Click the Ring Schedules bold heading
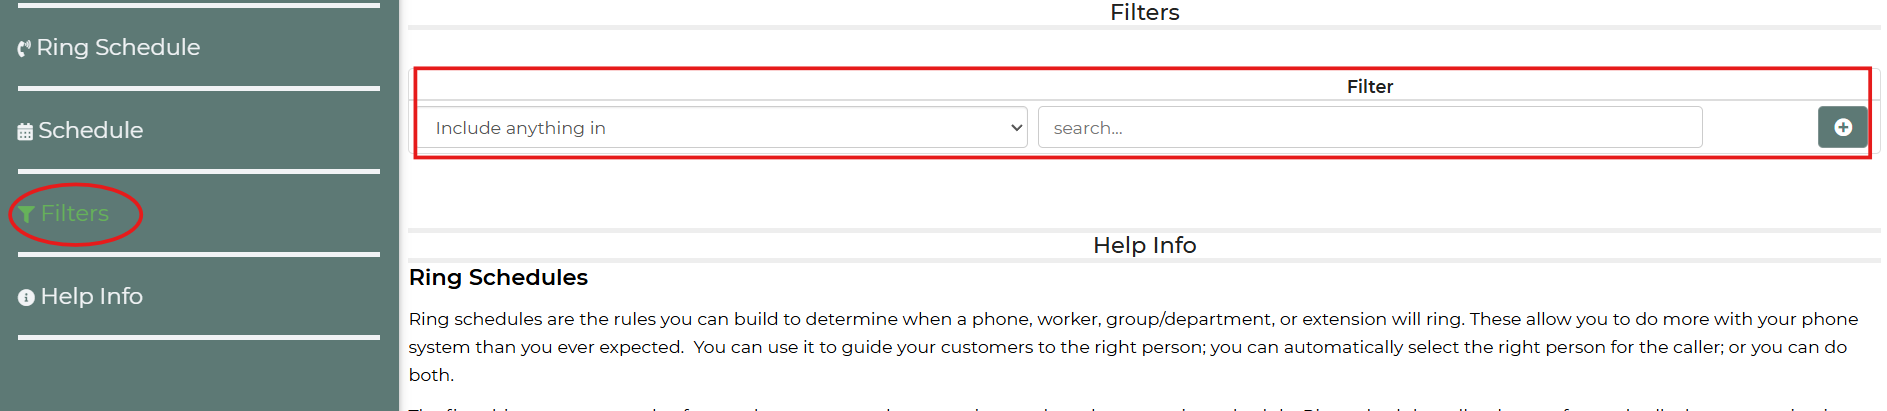 click(498, 277)
